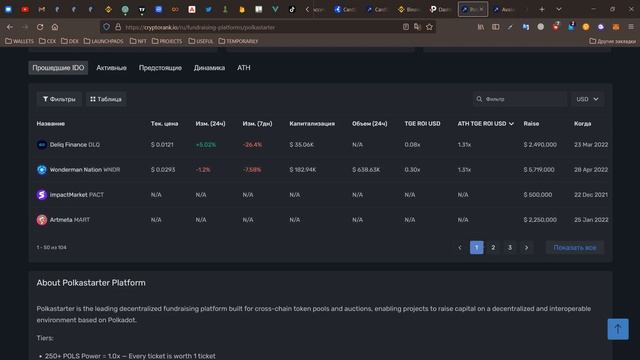
Task: Toggle the browser sidebar icon
Action: [496, 27]
